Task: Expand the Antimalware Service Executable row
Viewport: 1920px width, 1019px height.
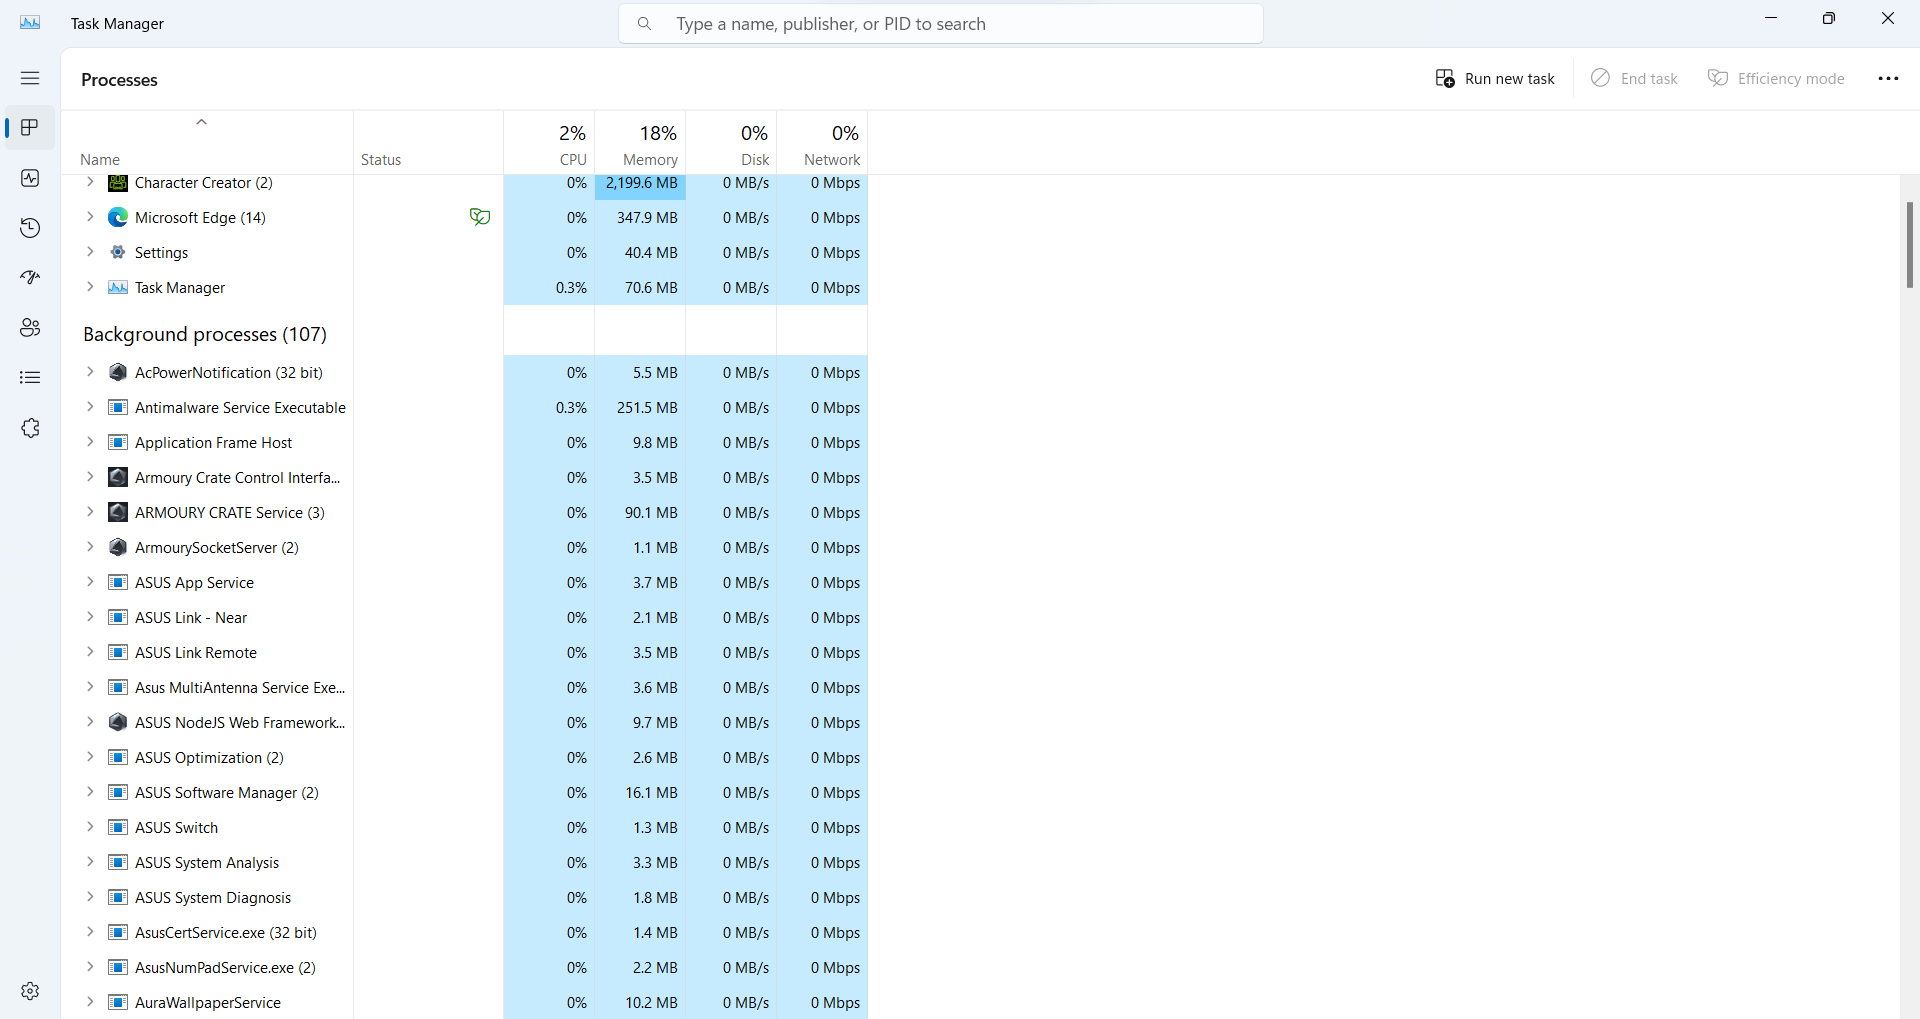Action: tap(90, 407)
